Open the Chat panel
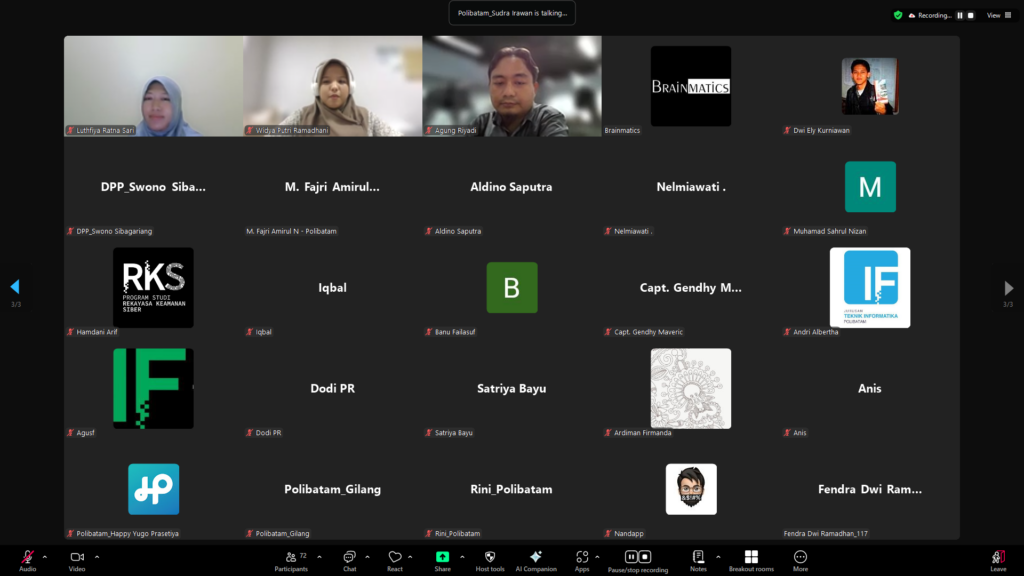Screen dimensions: 1024x576 point(349,558)
